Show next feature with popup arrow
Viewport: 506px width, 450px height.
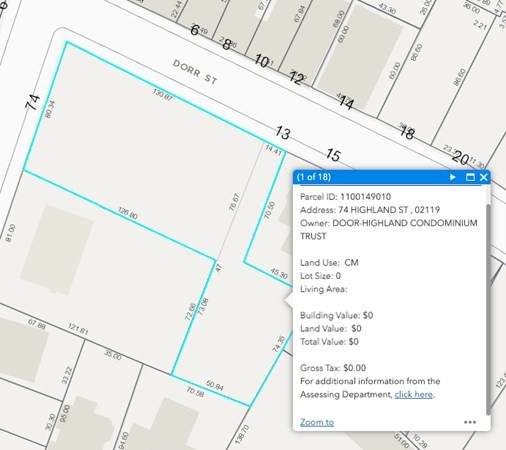[x=452, y=177]
